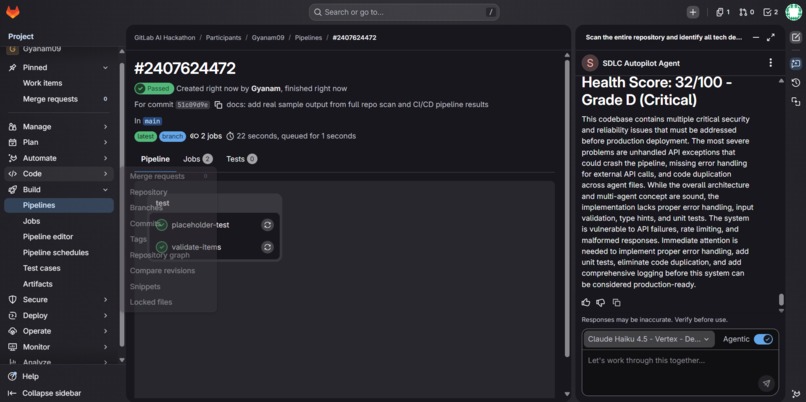Give thumbs down to the agent response
806x402 pixels.
(601, 303)
